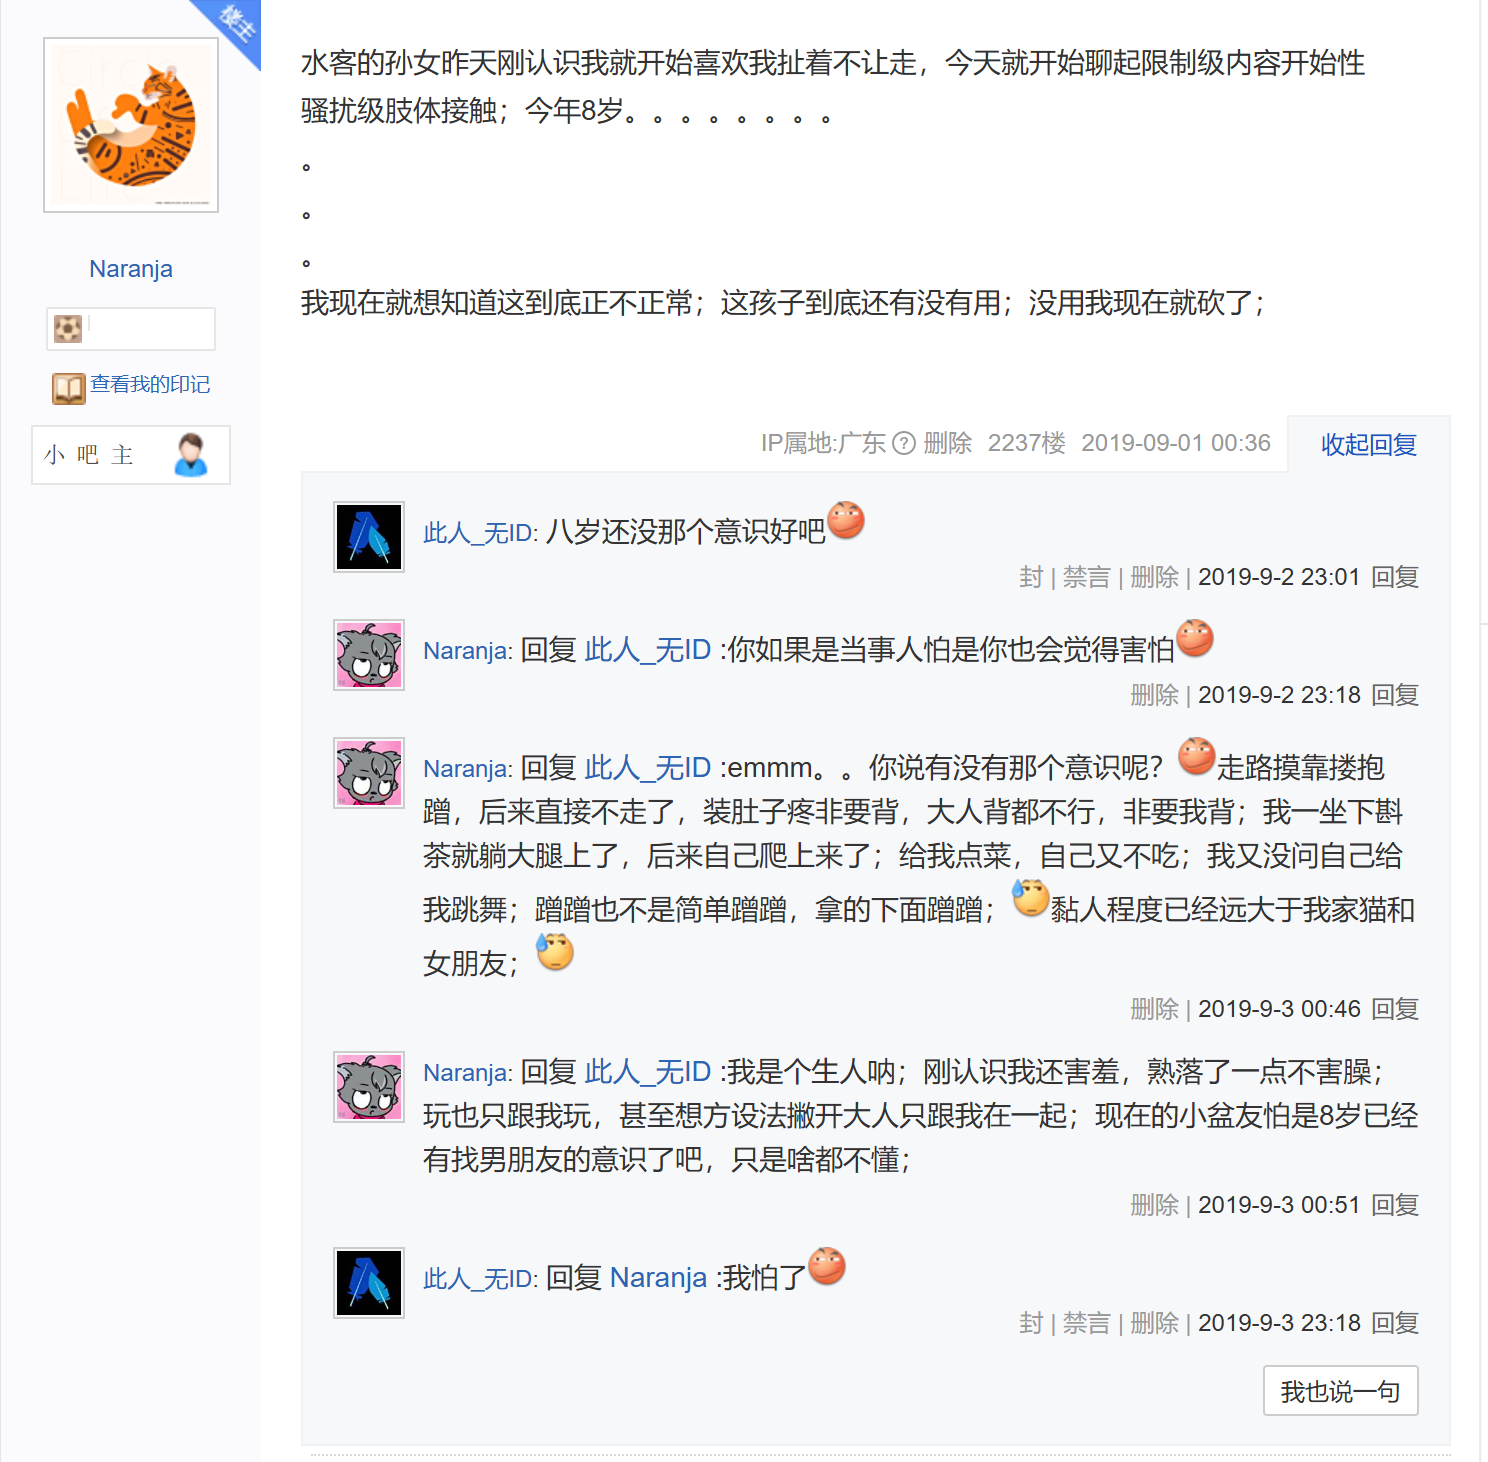
Task: Click 此人_无ID mention in 00:51 reply
Action: [647, 1072]
